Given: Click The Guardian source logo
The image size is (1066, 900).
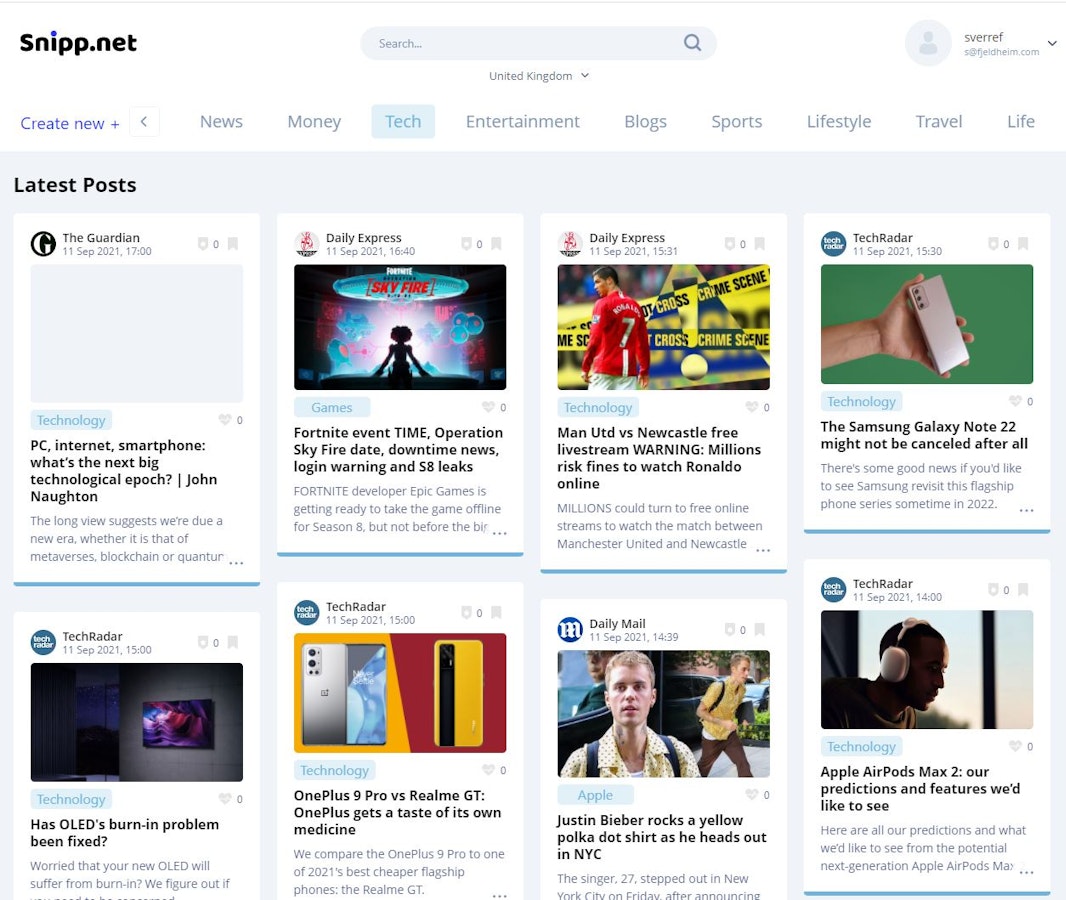Looking at the screenshot, I should point(43,244).
